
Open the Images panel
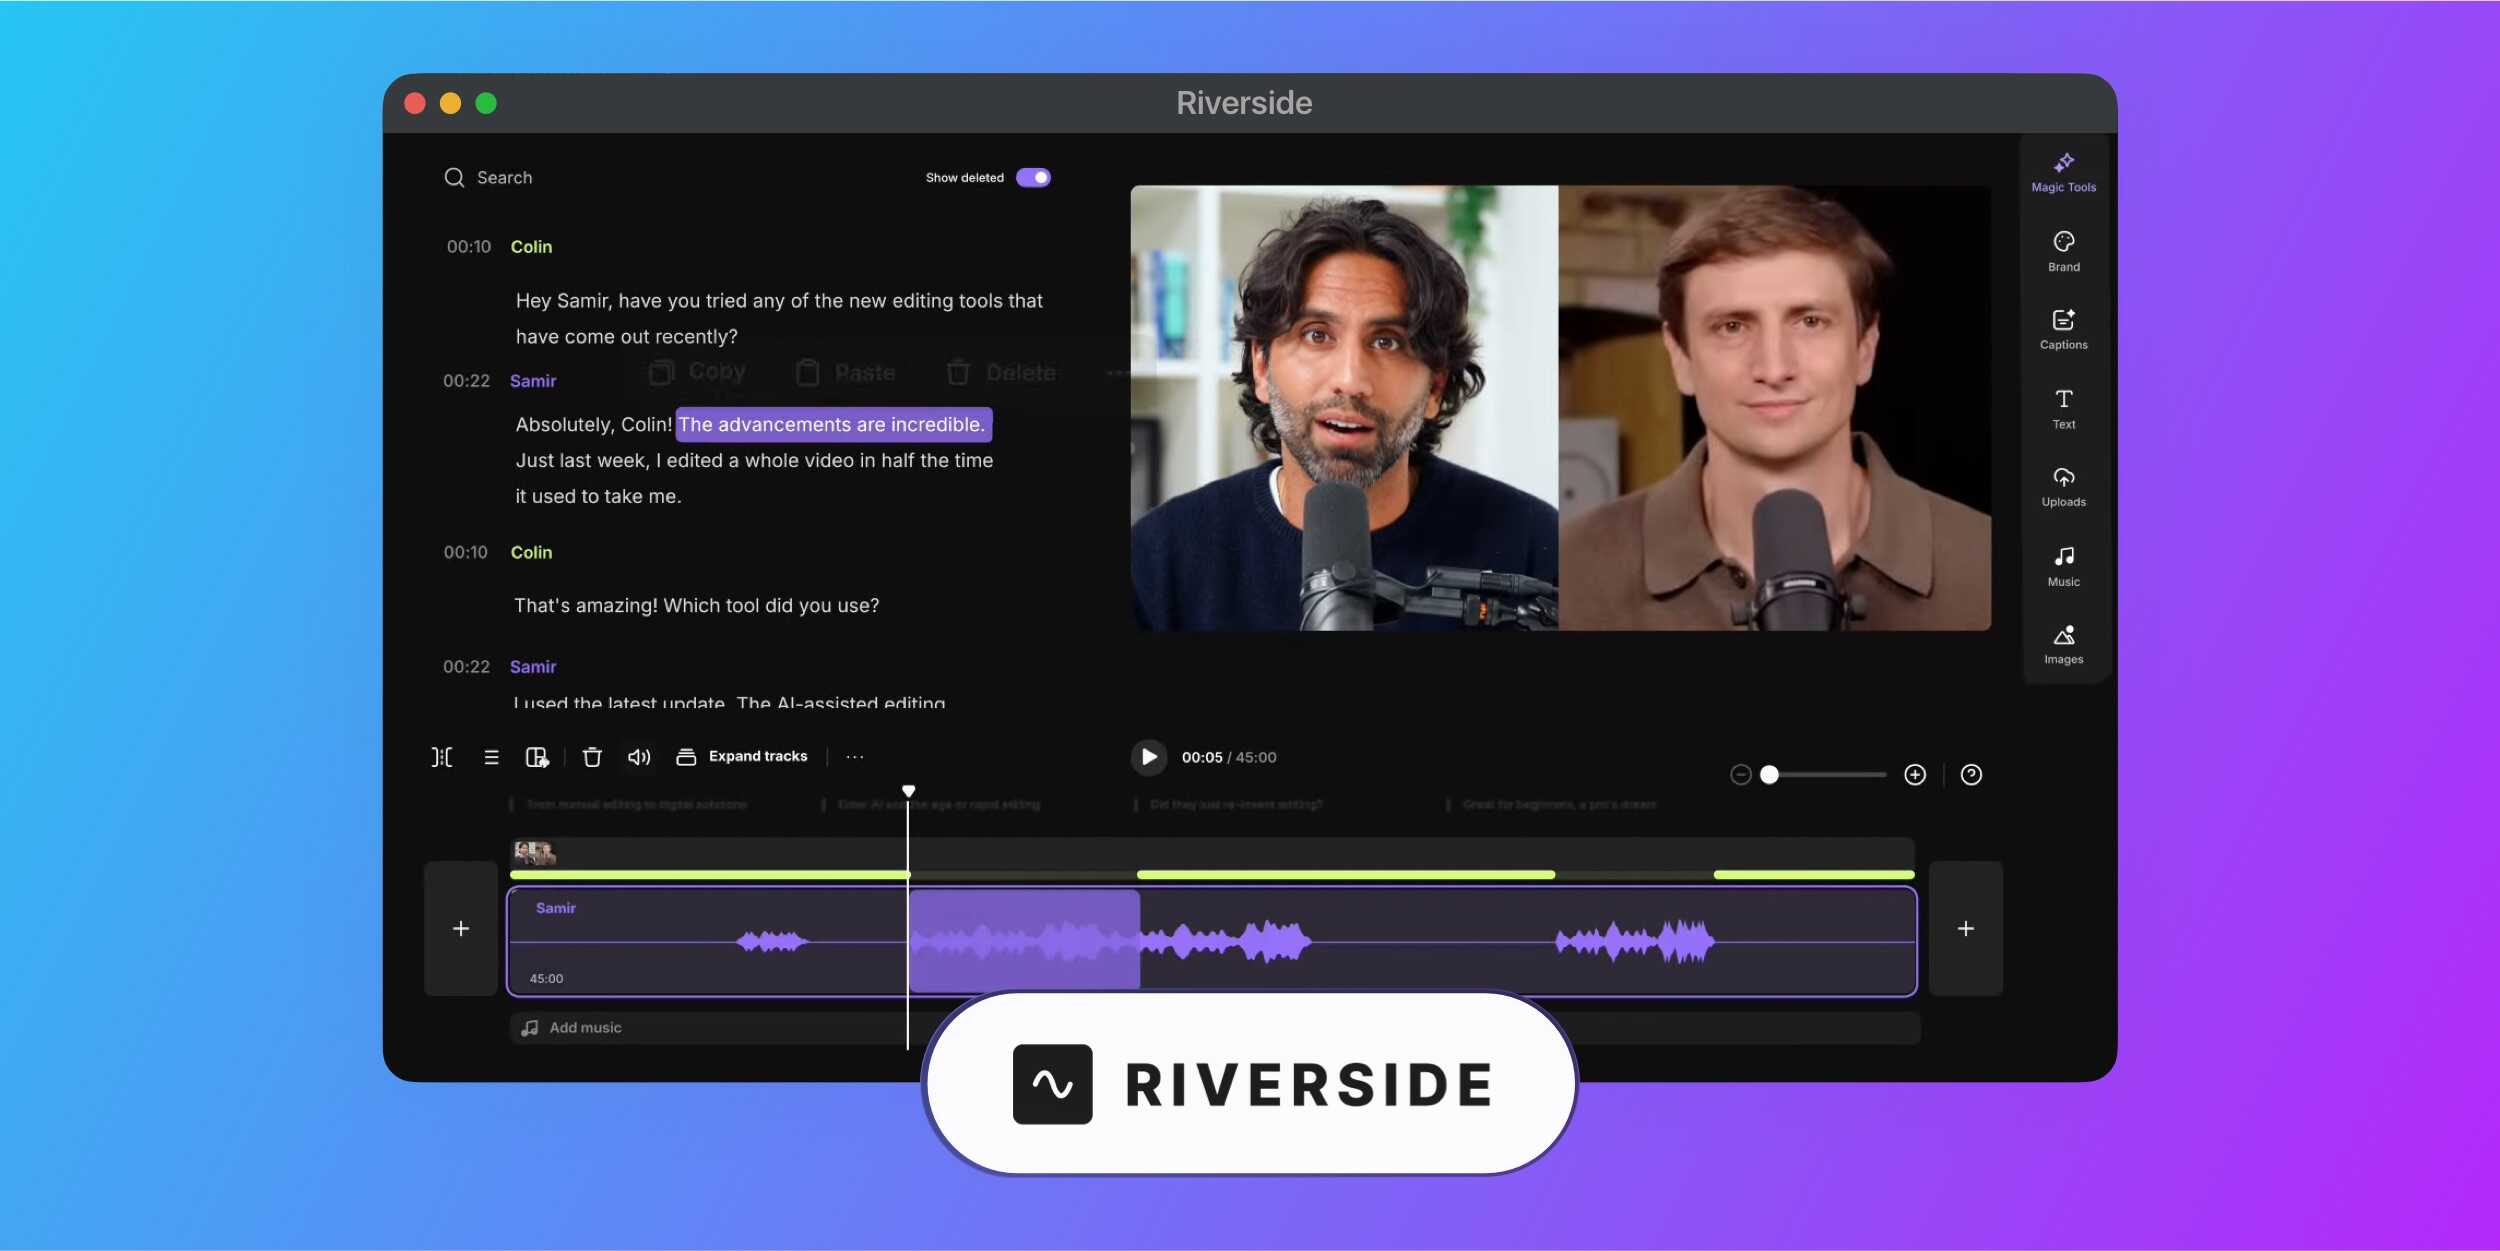point(2063,644)
